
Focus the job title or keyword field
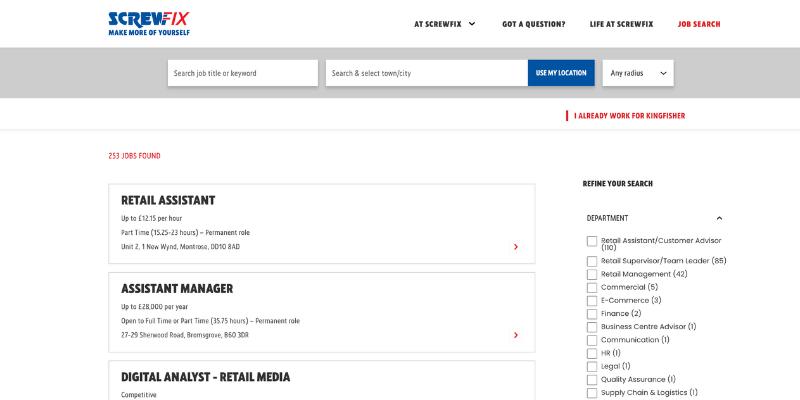point(242,73)
